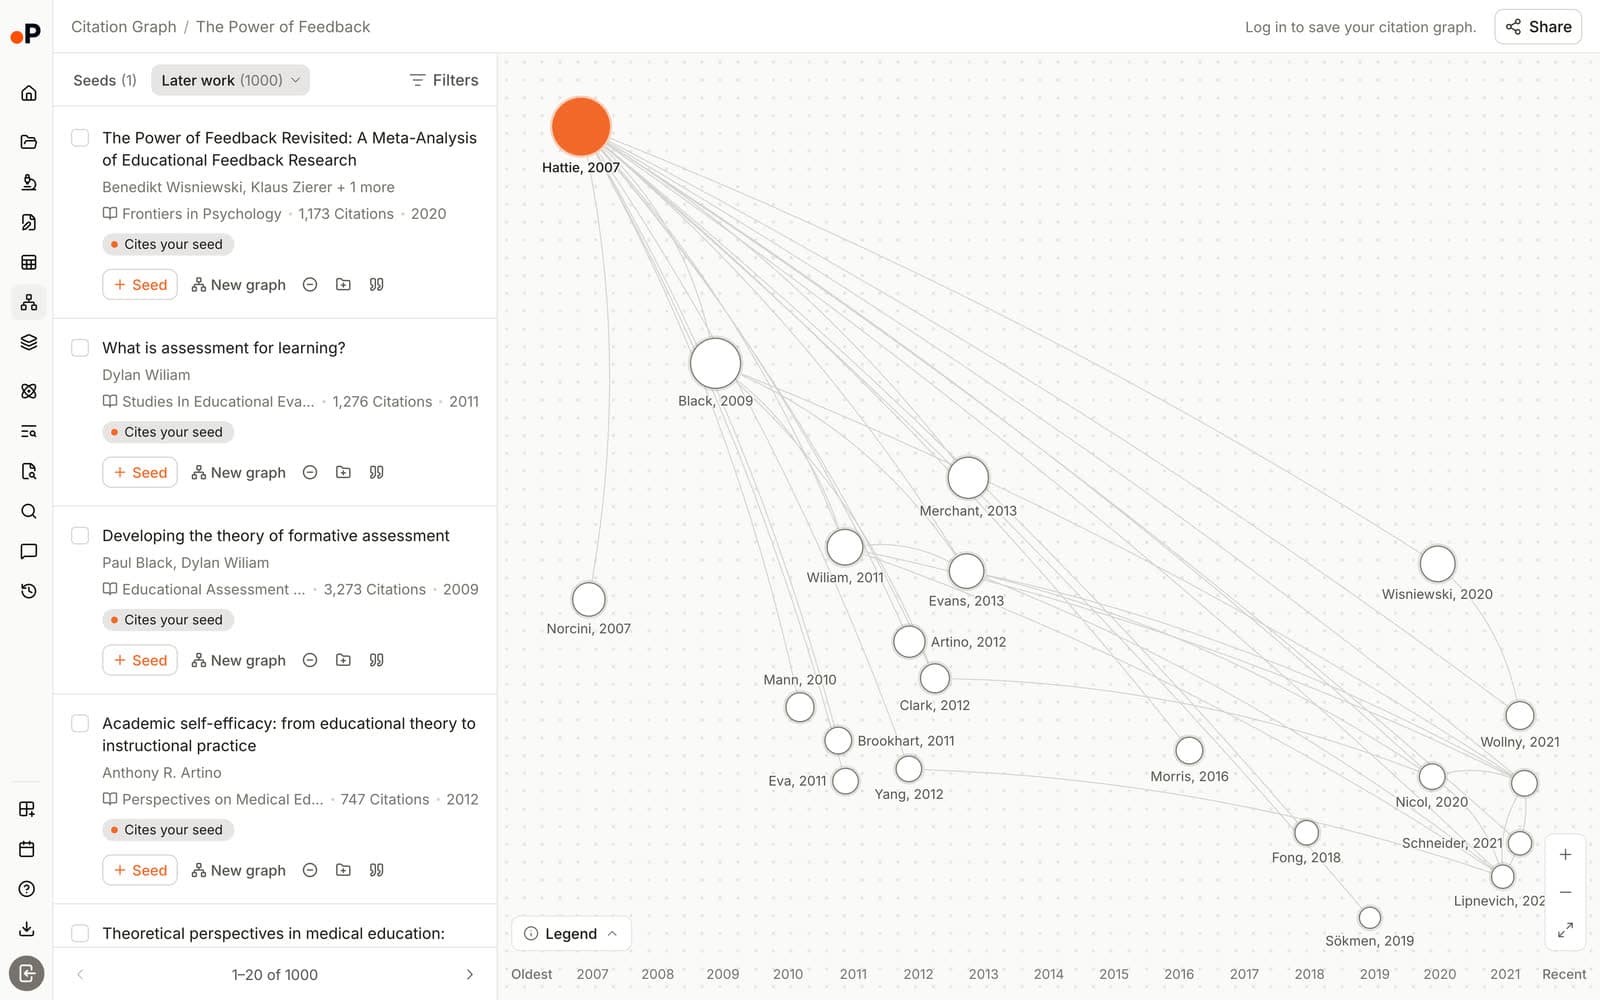
Task: Click the user account icon at bottom-left
Action: (27, 973)
